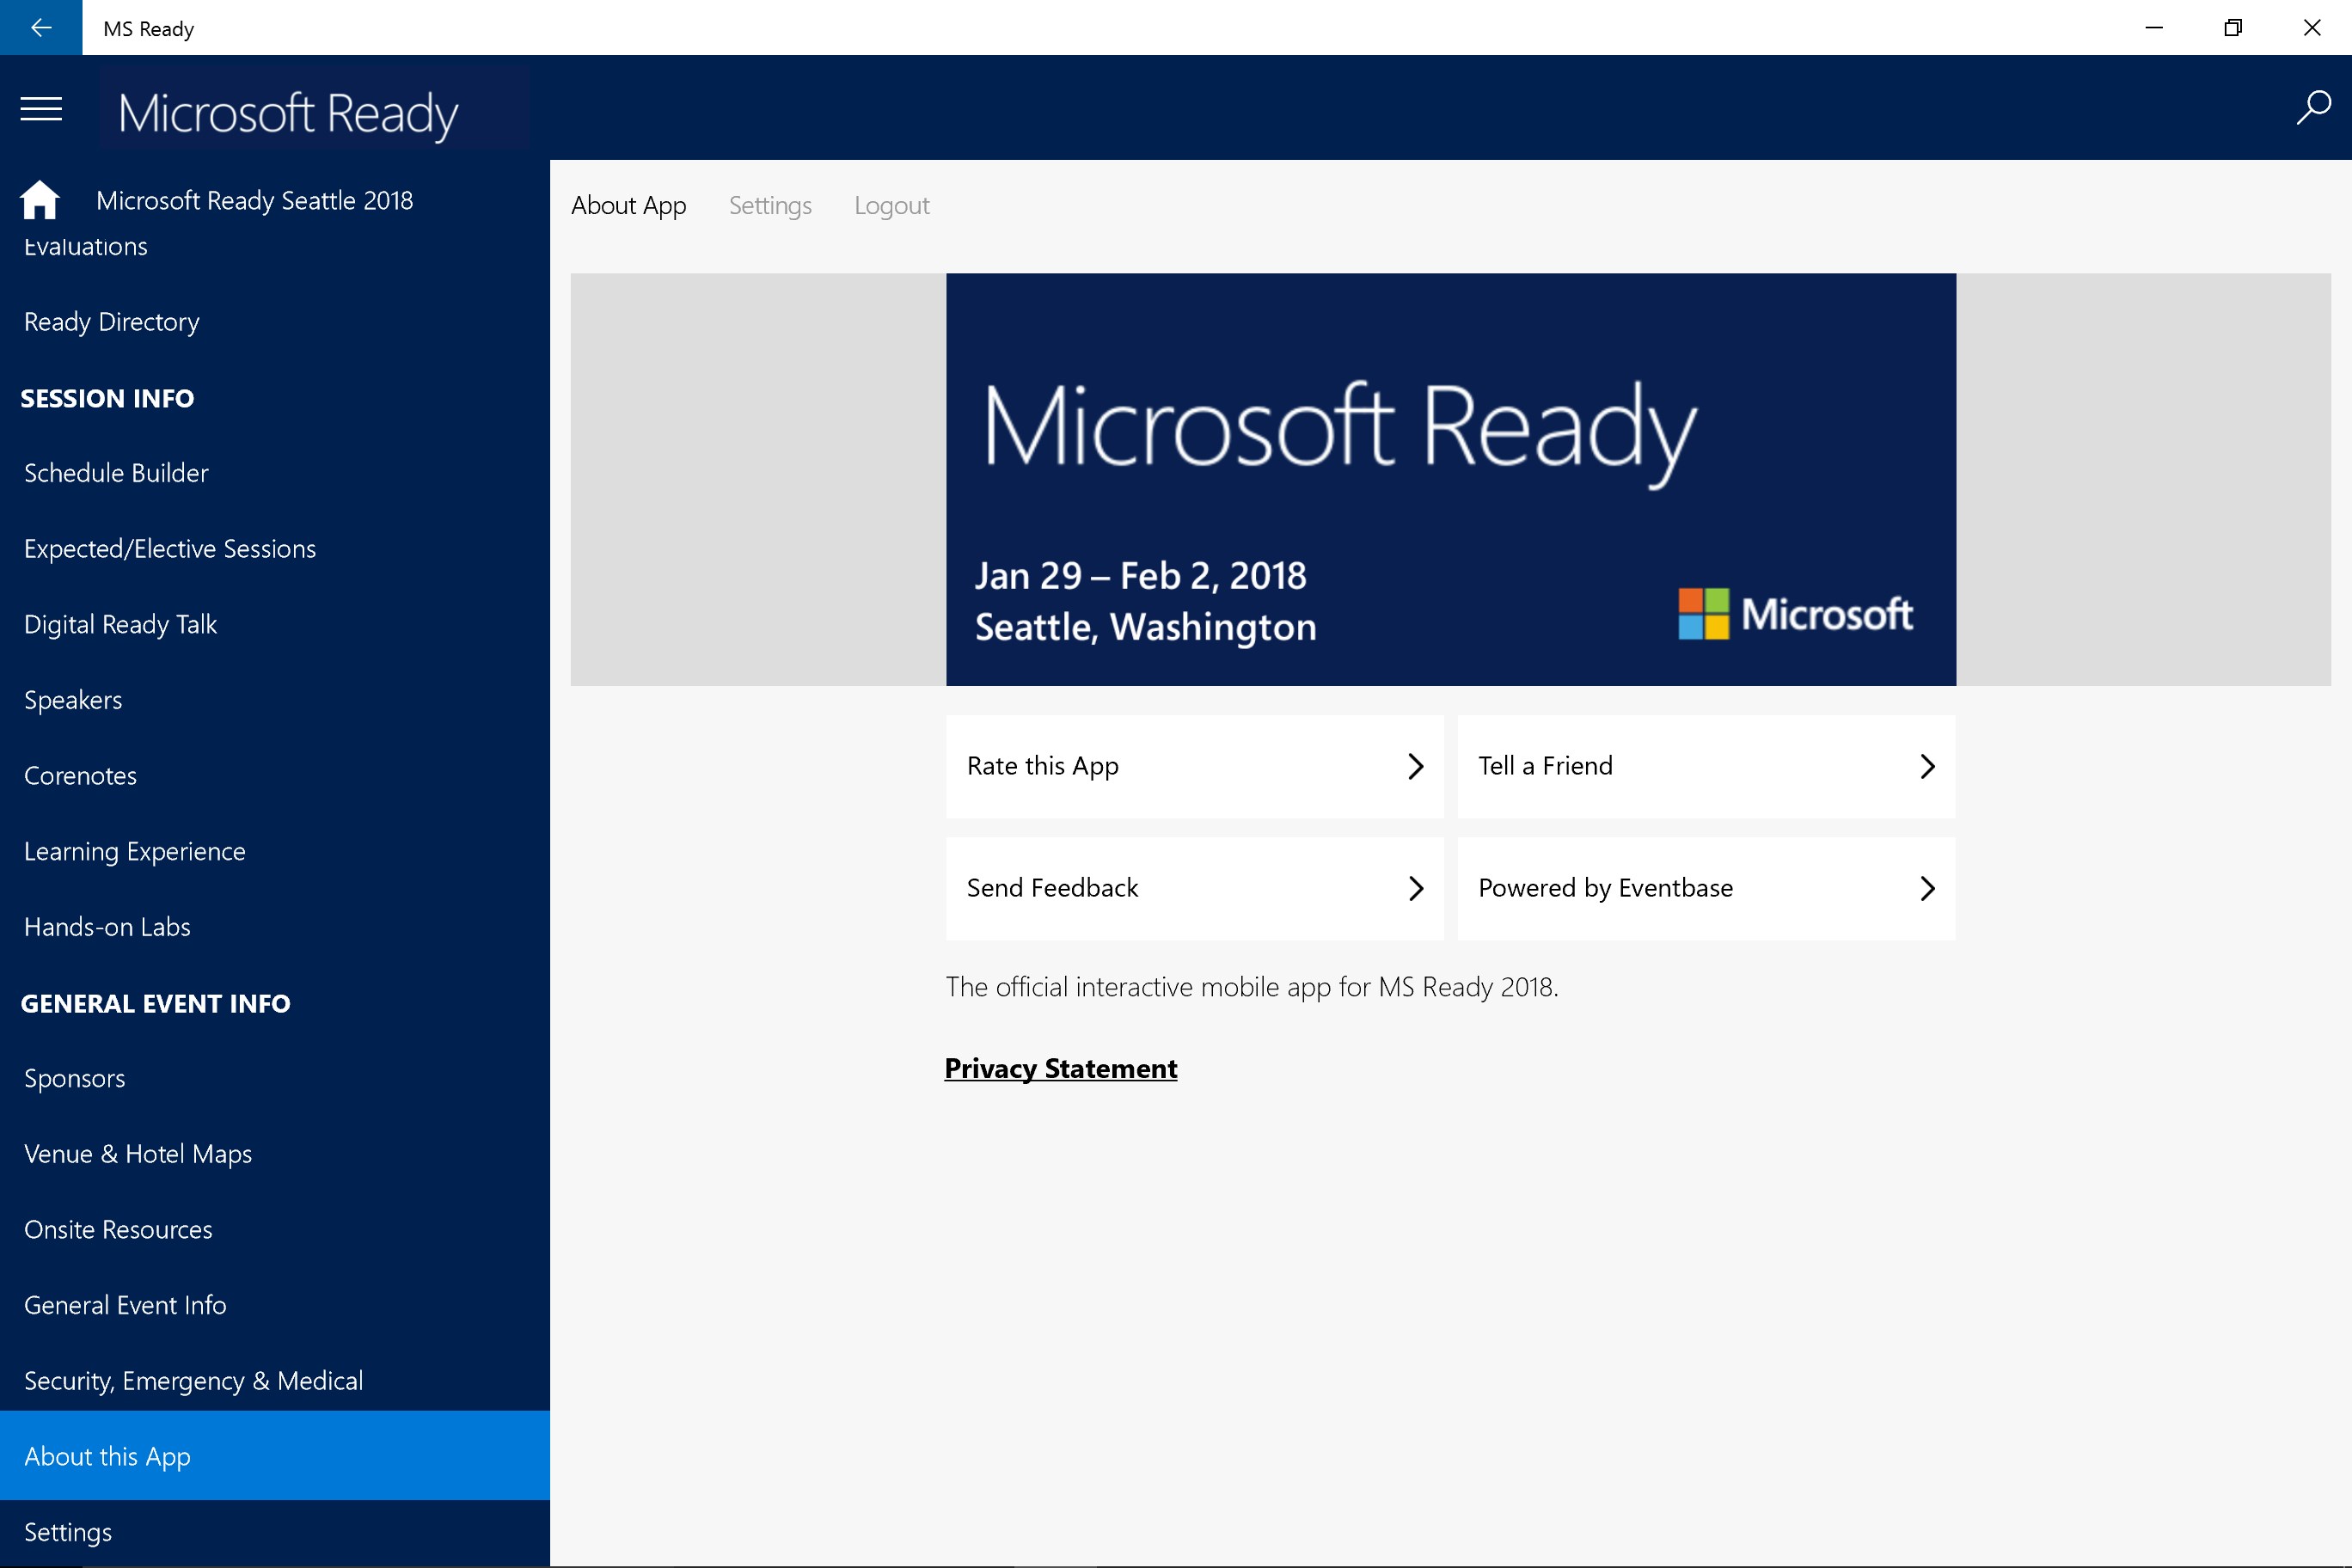Click the Rate this App chevron arrow

pos(1415,766)
